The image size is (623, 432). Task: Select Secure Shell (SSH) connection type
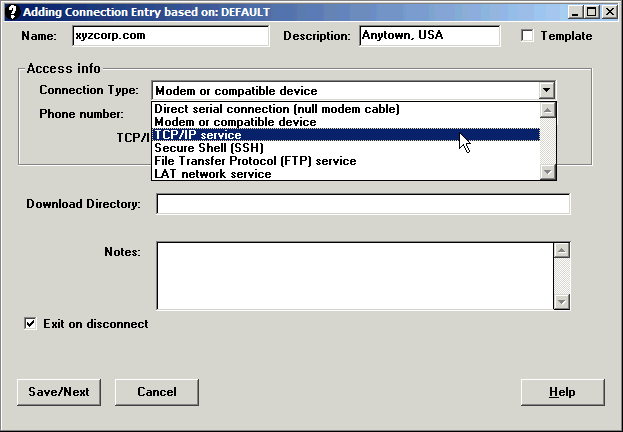(208, 147)
